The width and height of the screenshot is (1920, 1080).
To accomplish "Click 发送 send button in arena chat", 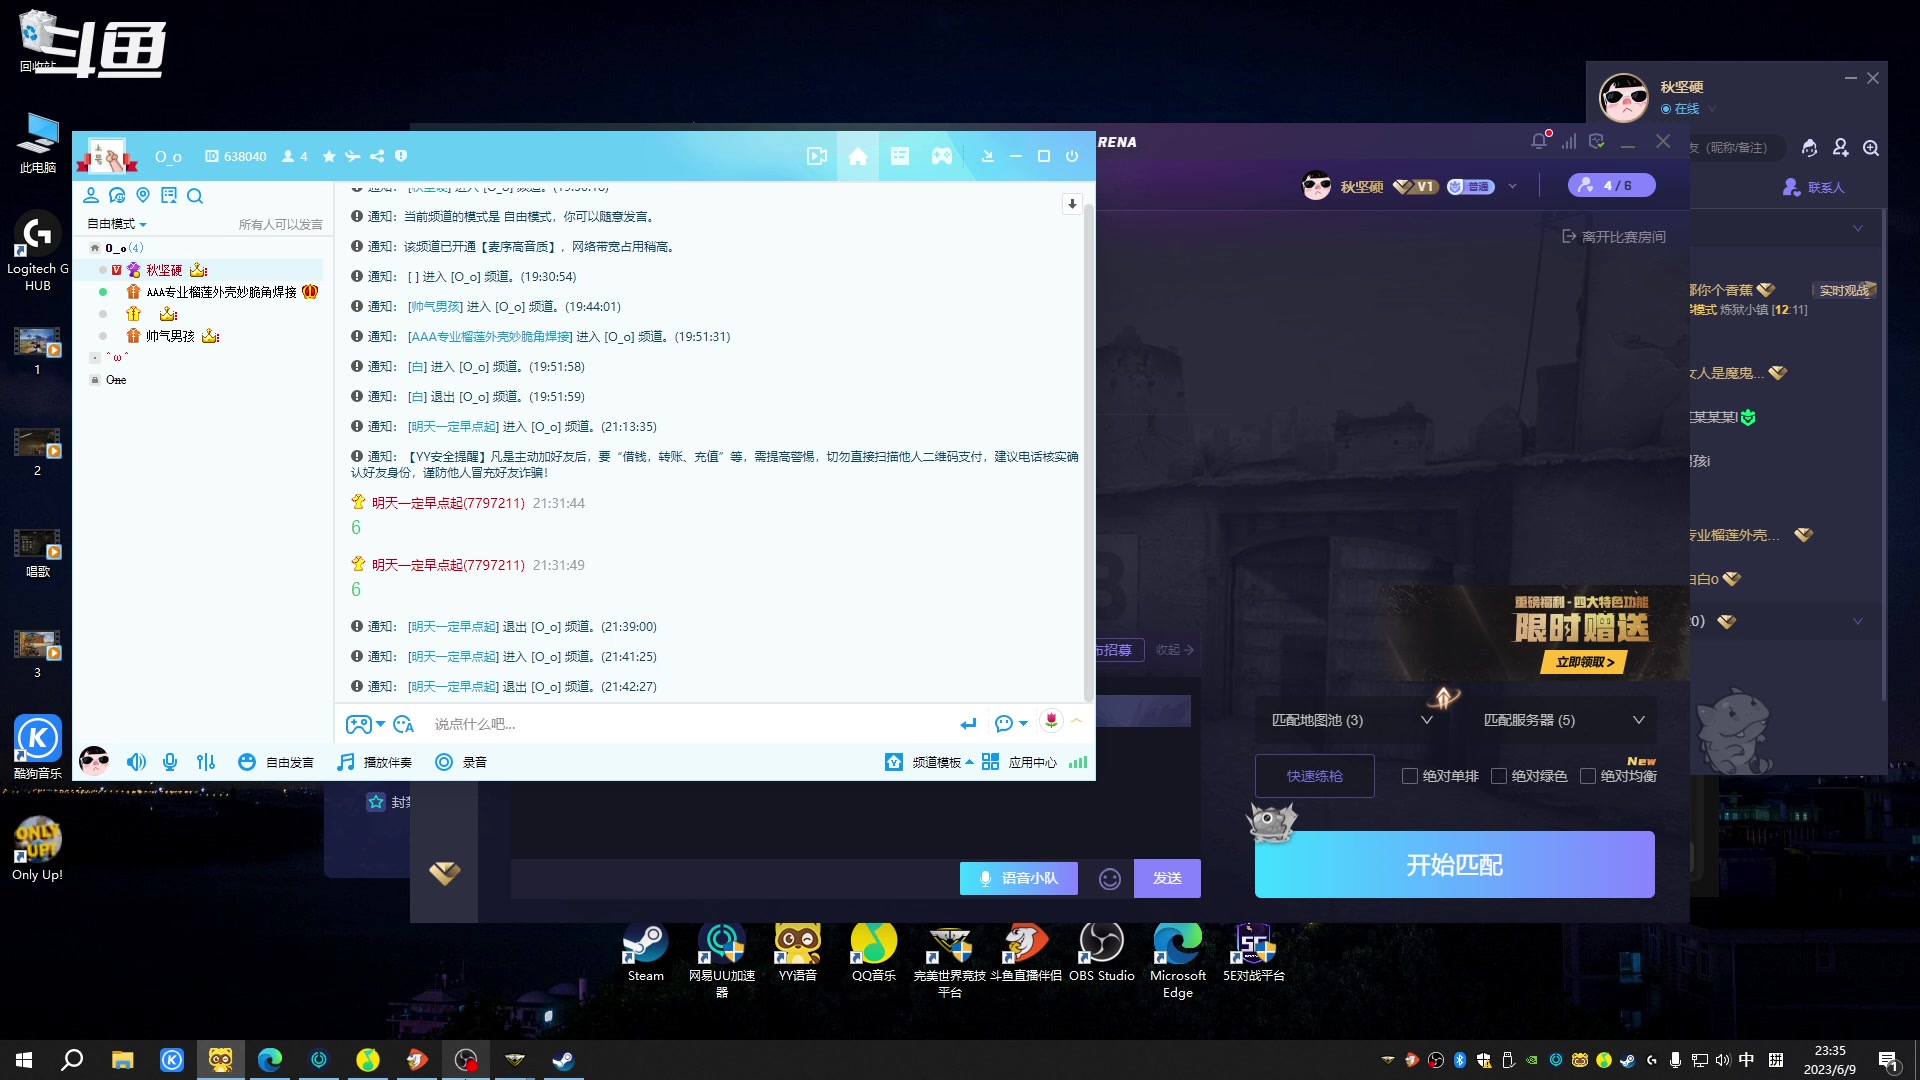I will pos(1167,878).
